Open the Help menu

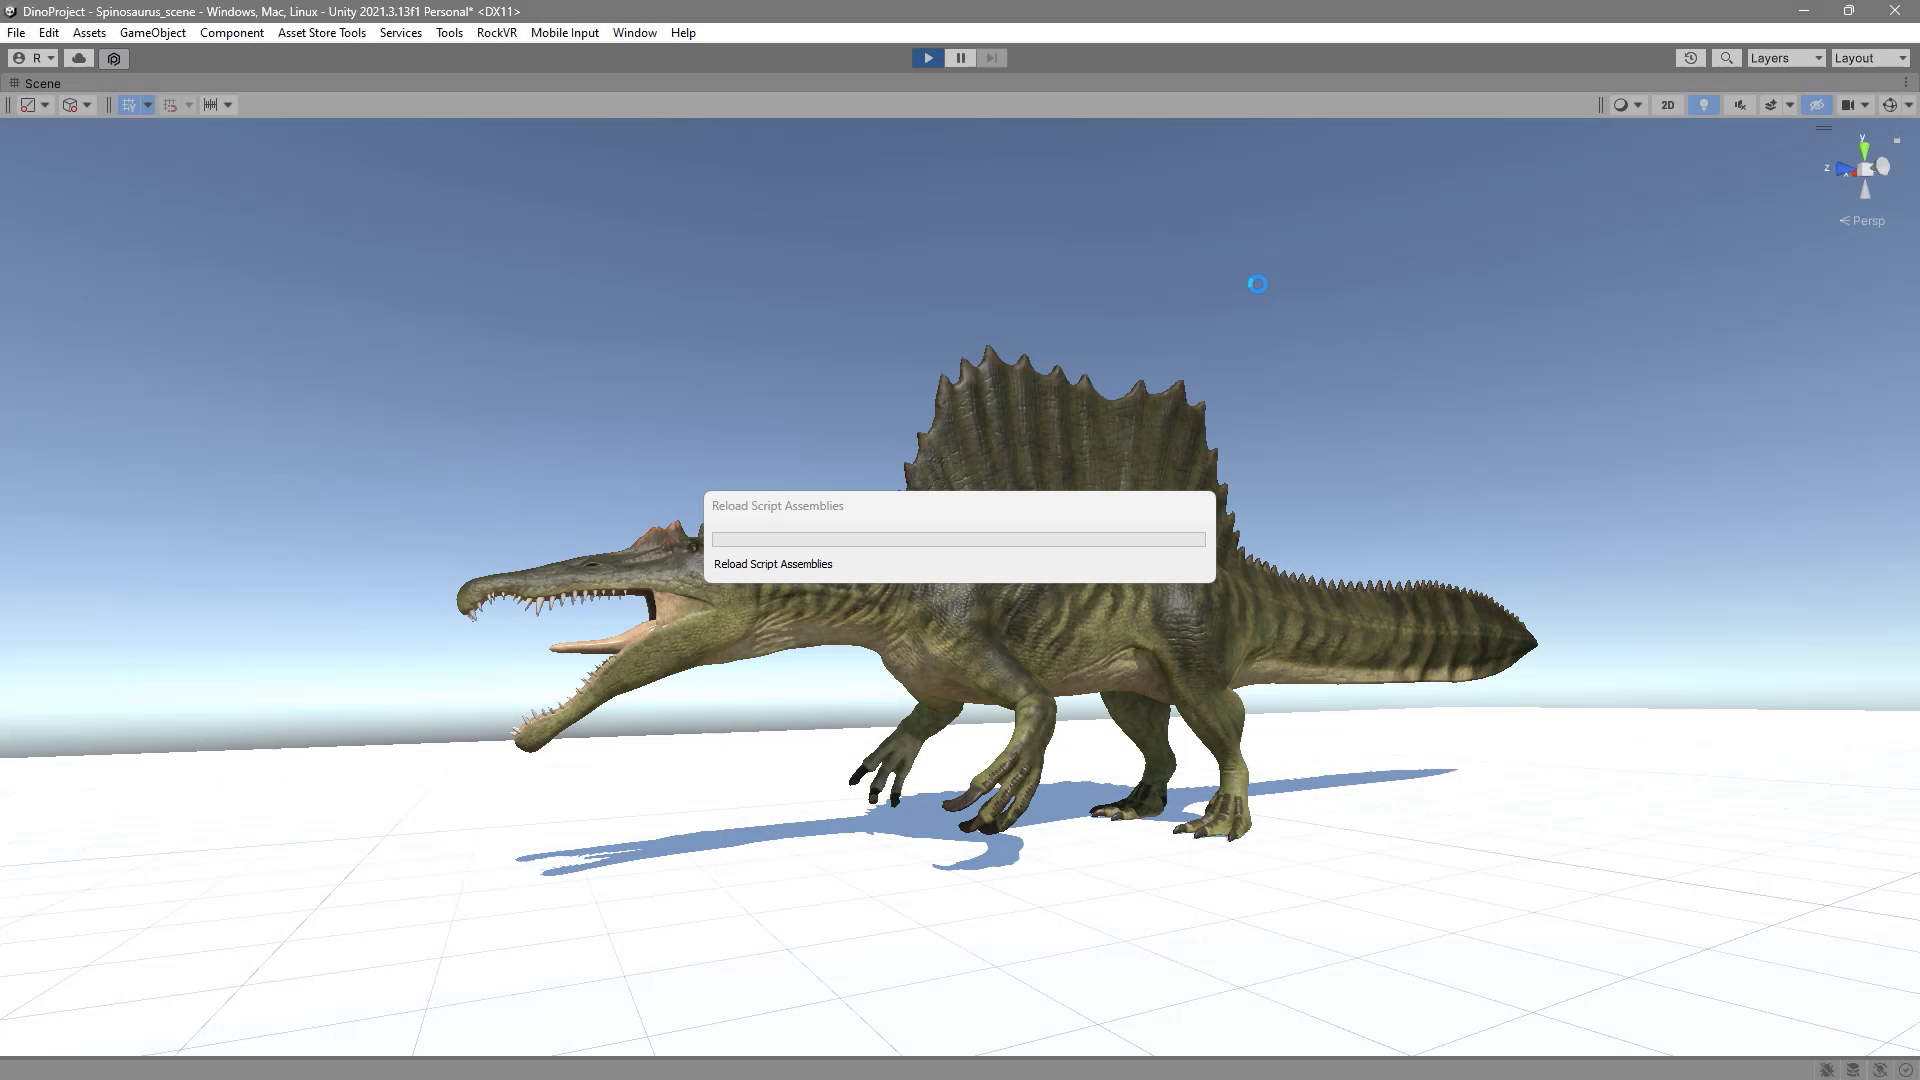click(x=683, y=33)
